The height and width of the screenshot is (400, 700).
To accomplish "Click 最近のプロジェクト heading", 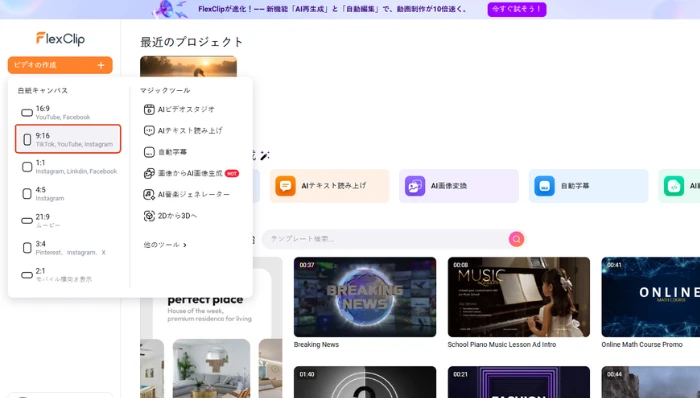I will pos(192,42).
